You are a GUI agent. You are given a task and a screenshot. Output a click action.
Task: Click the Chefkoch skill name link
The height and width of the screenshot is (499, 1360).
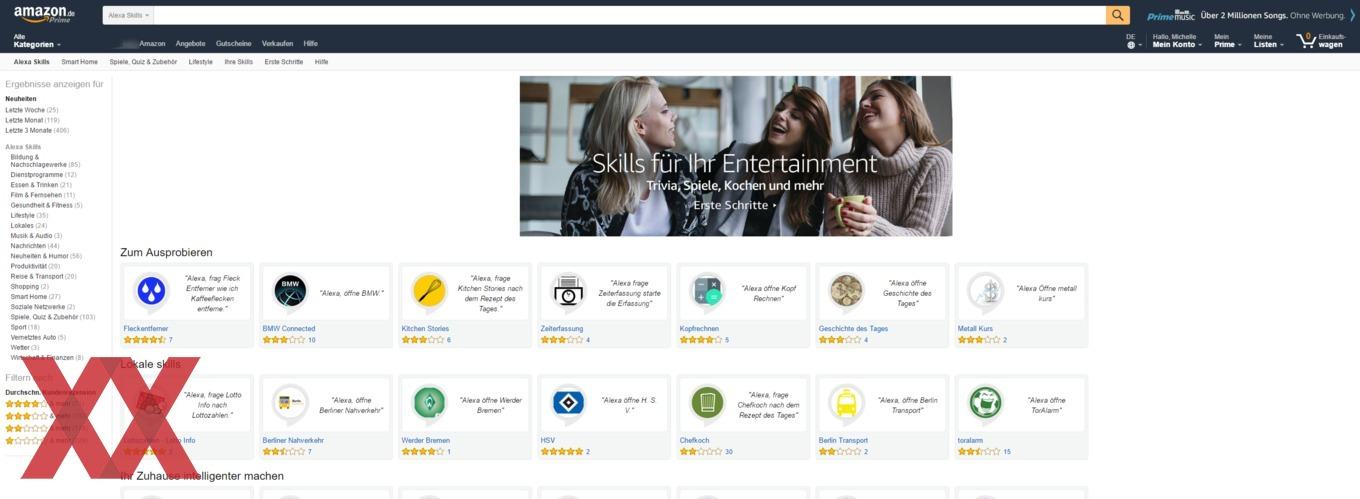(695, 440)
